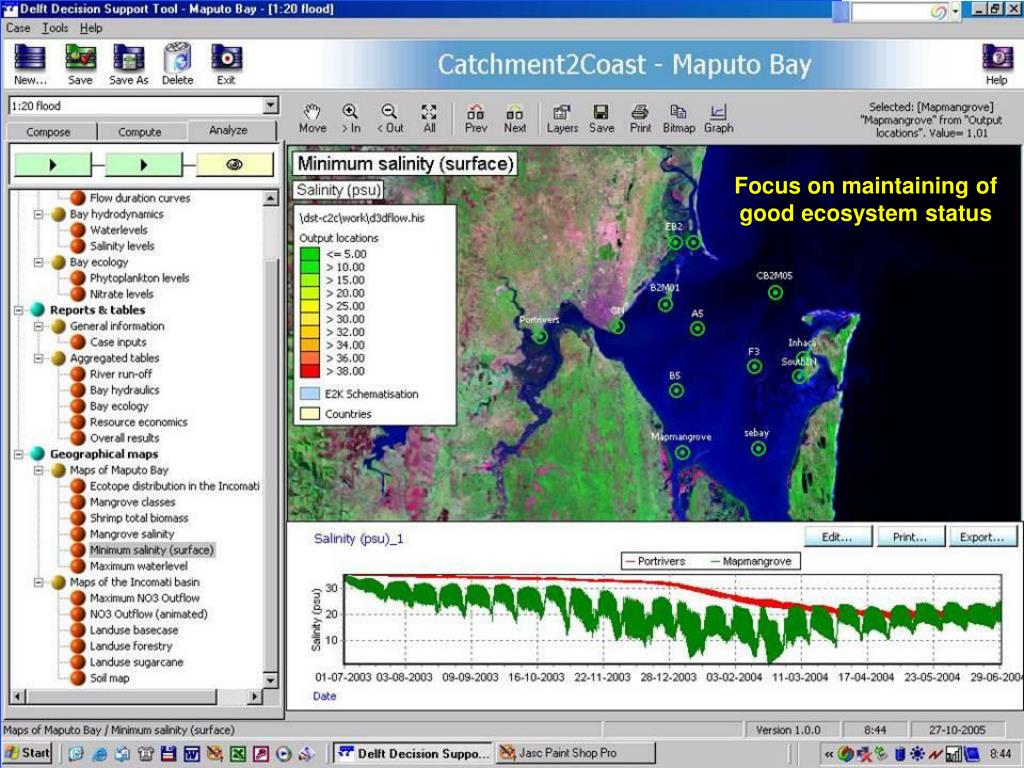The height and width of the screenshot is (768, 1024).
Task: Open the map Layers tool
Action: click(x=562, y=119)
